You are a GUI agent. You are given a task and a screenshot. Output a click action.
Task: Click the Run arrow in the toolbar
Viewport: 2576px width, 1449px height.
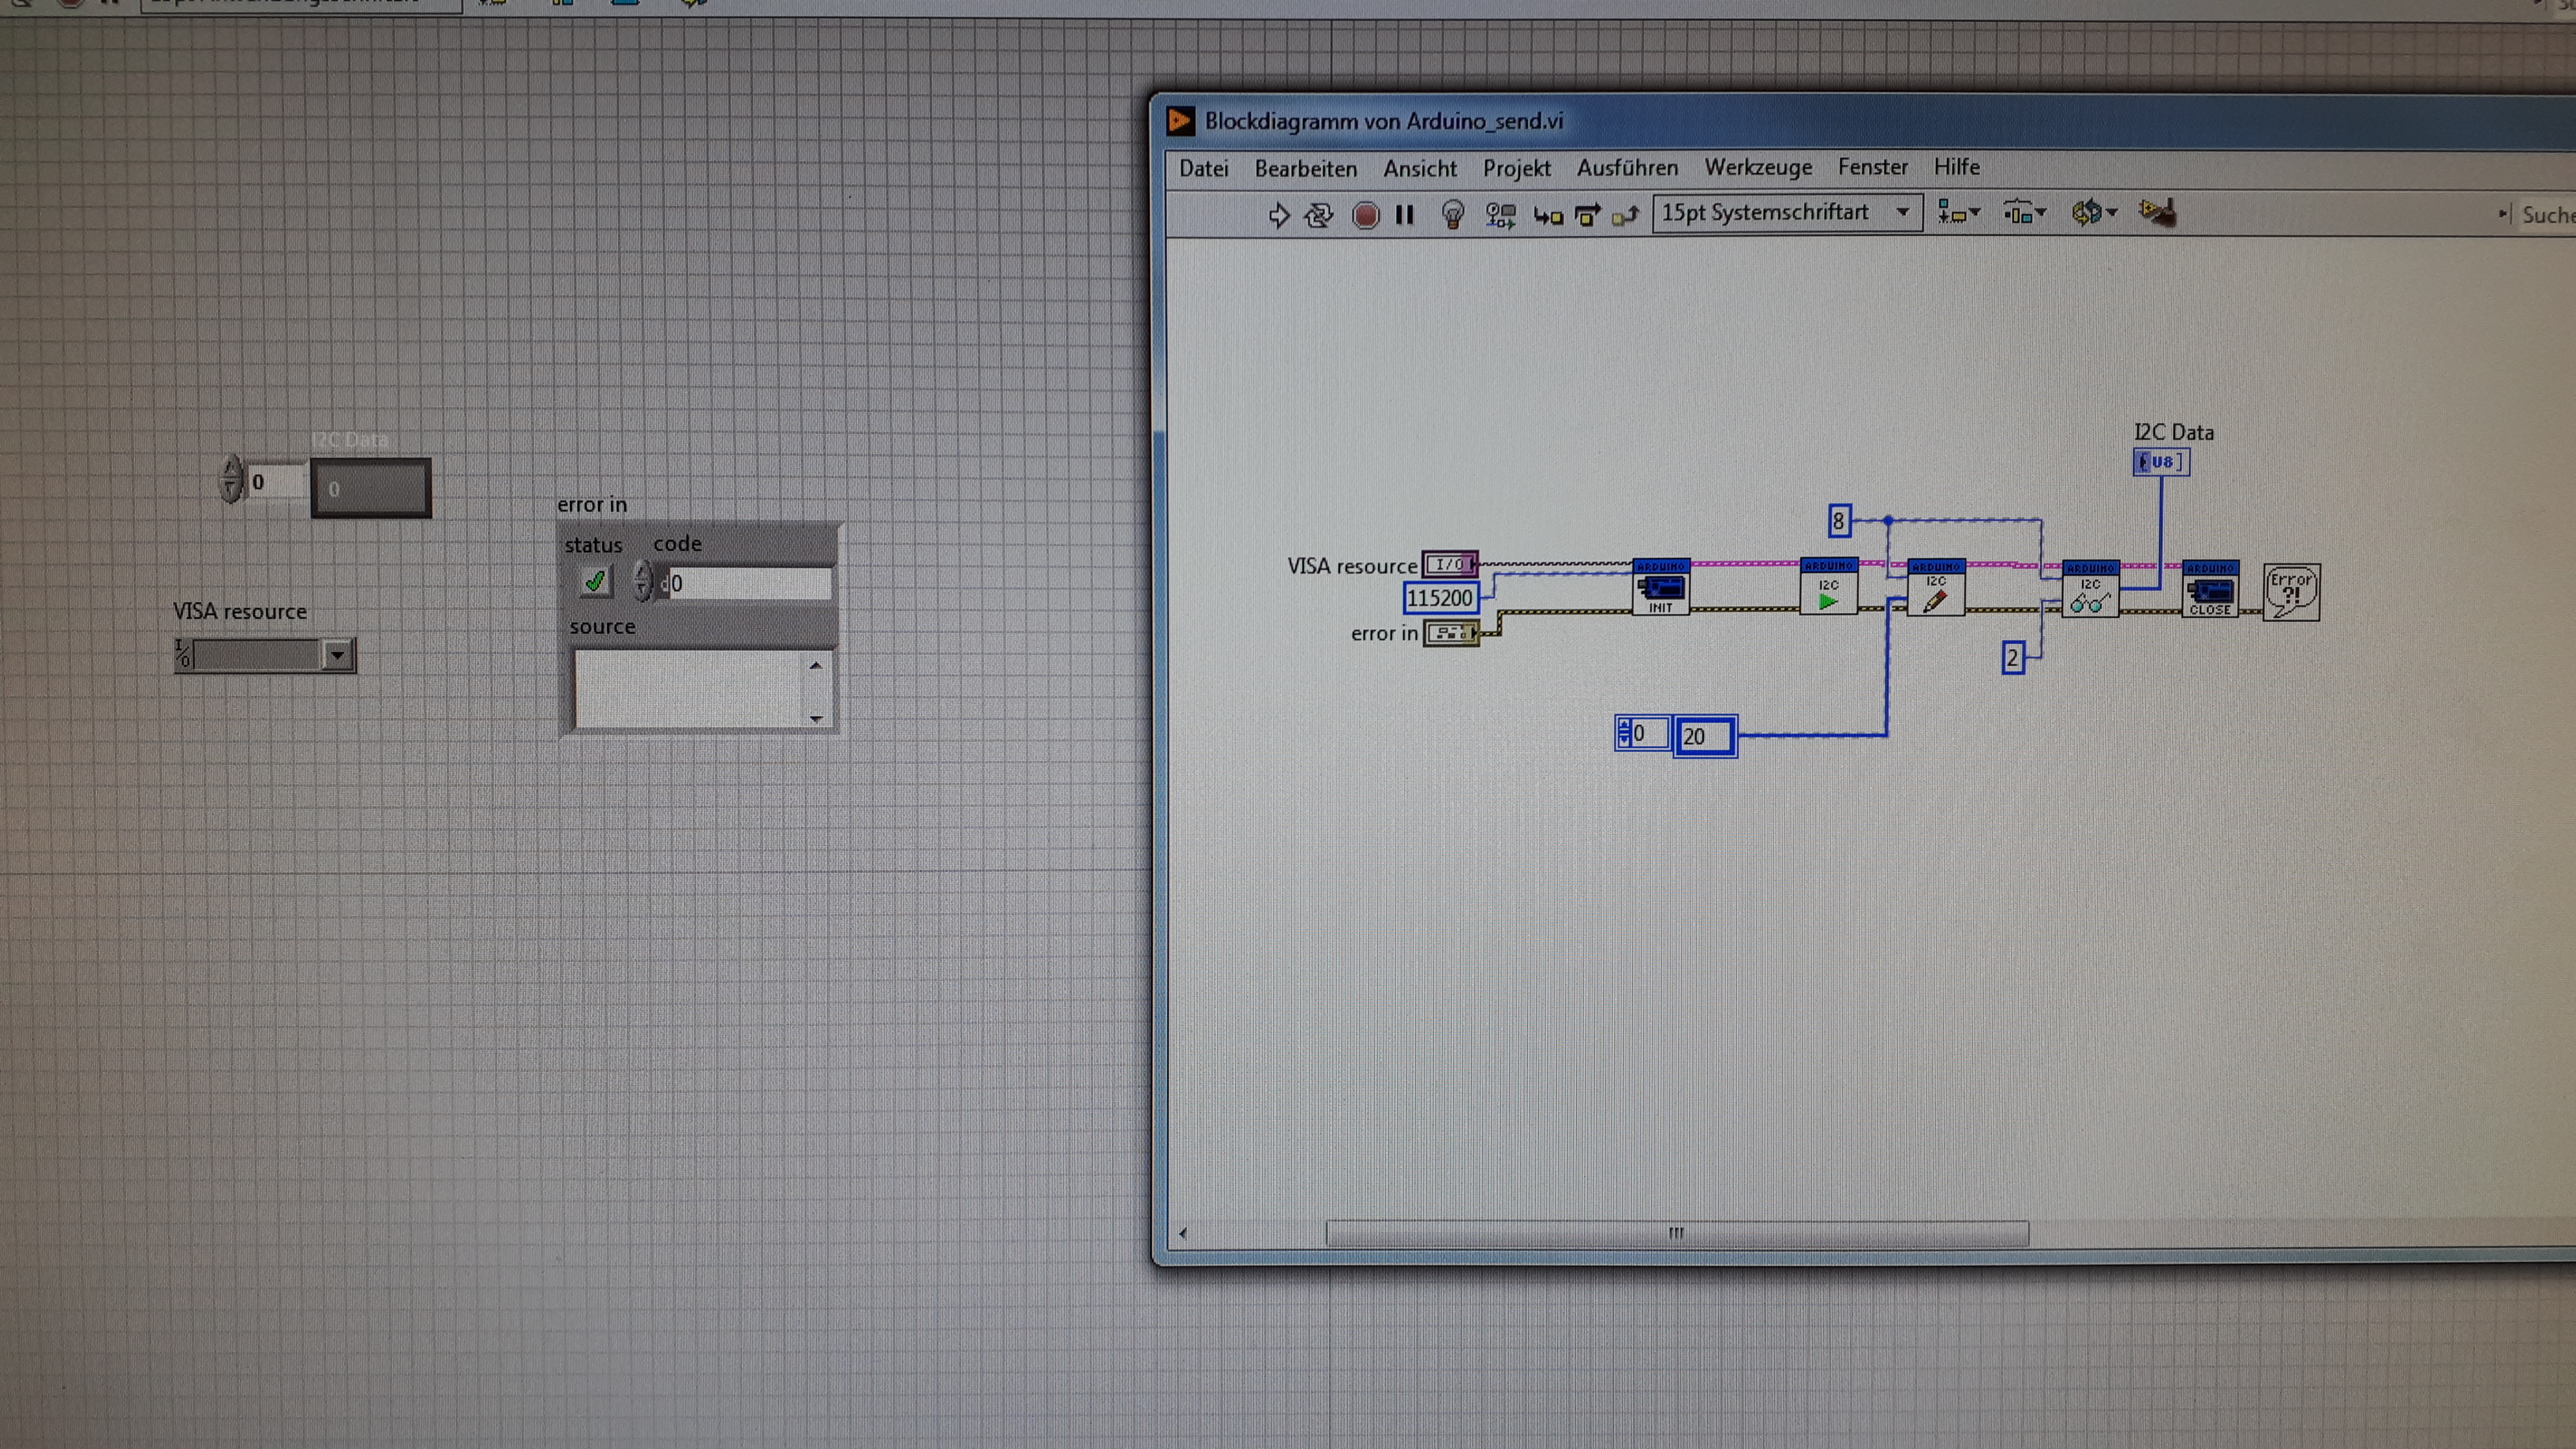coord(1278,215)
